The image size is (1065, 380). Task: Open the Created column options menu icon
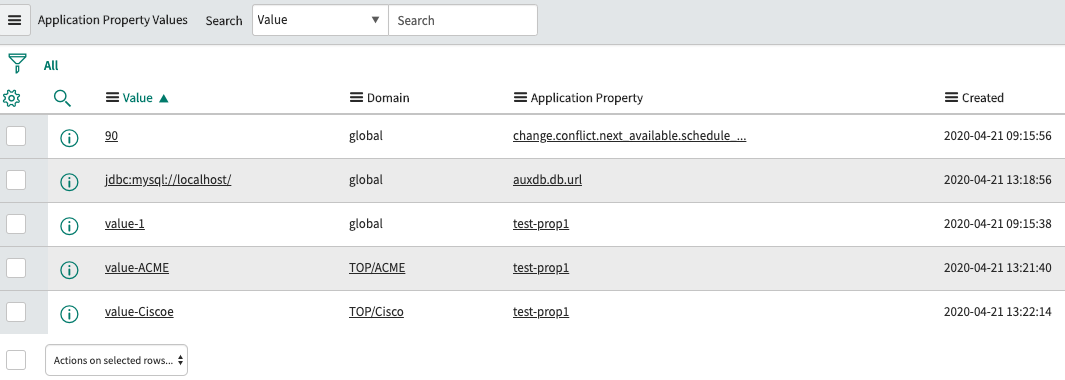(x=951, y=98)
